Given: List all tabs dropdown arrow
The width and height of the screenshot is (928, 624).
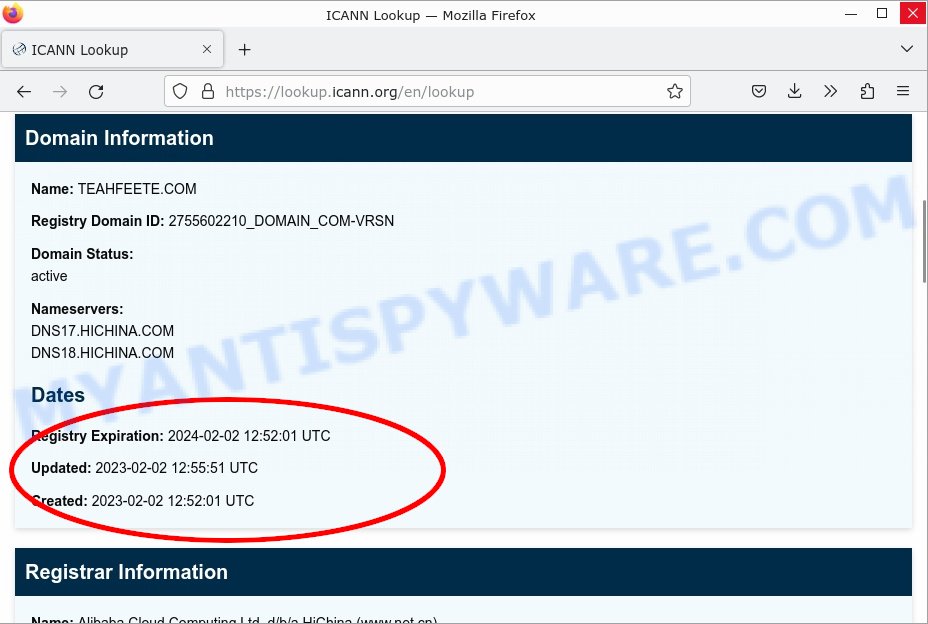Looking at the screenshot, I should point(907,49).
